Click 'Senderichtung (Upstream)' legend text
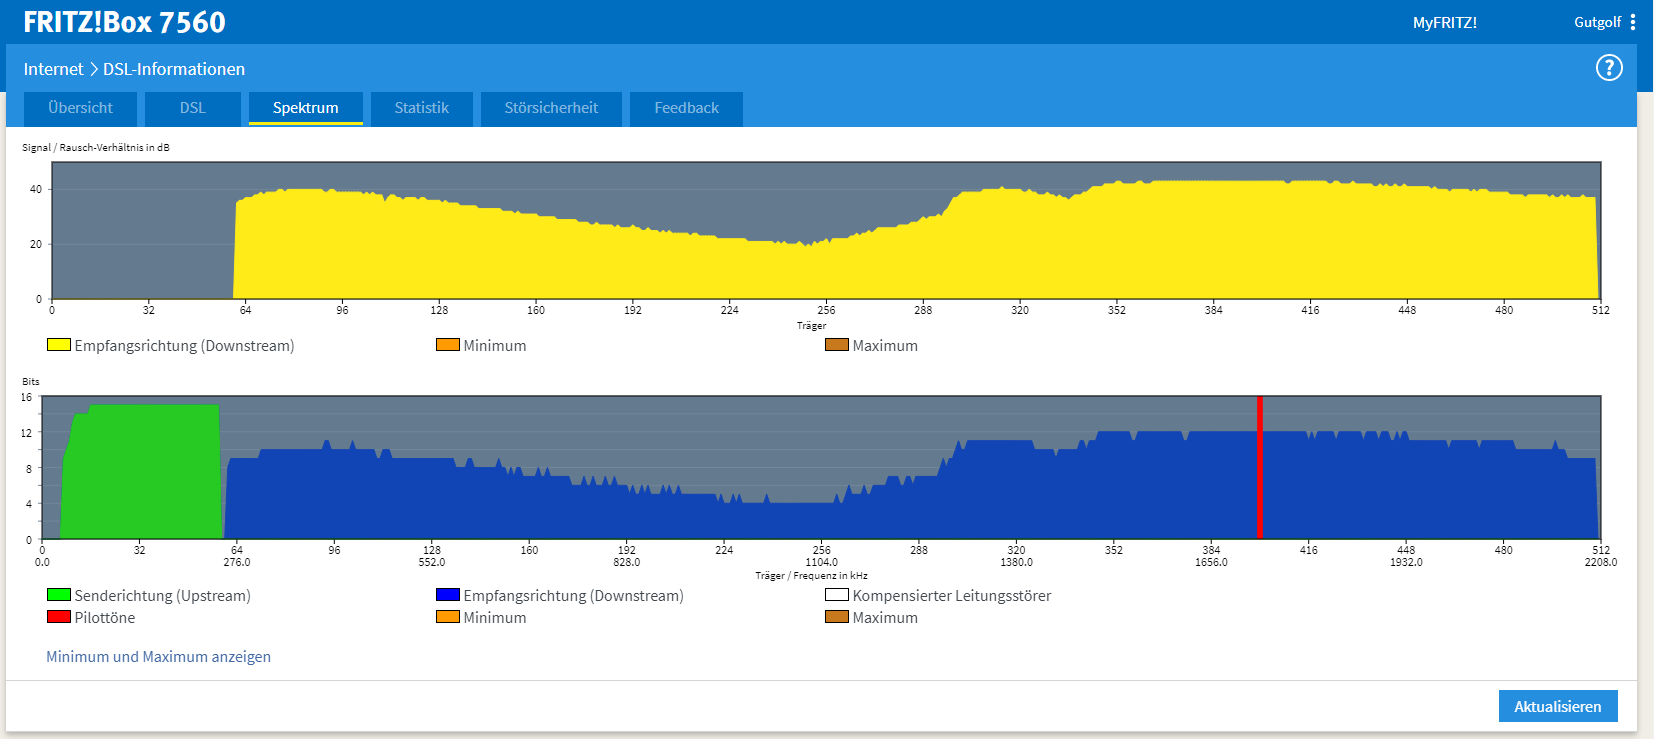This screenshot has width=1654, height=739. point(163,596)
